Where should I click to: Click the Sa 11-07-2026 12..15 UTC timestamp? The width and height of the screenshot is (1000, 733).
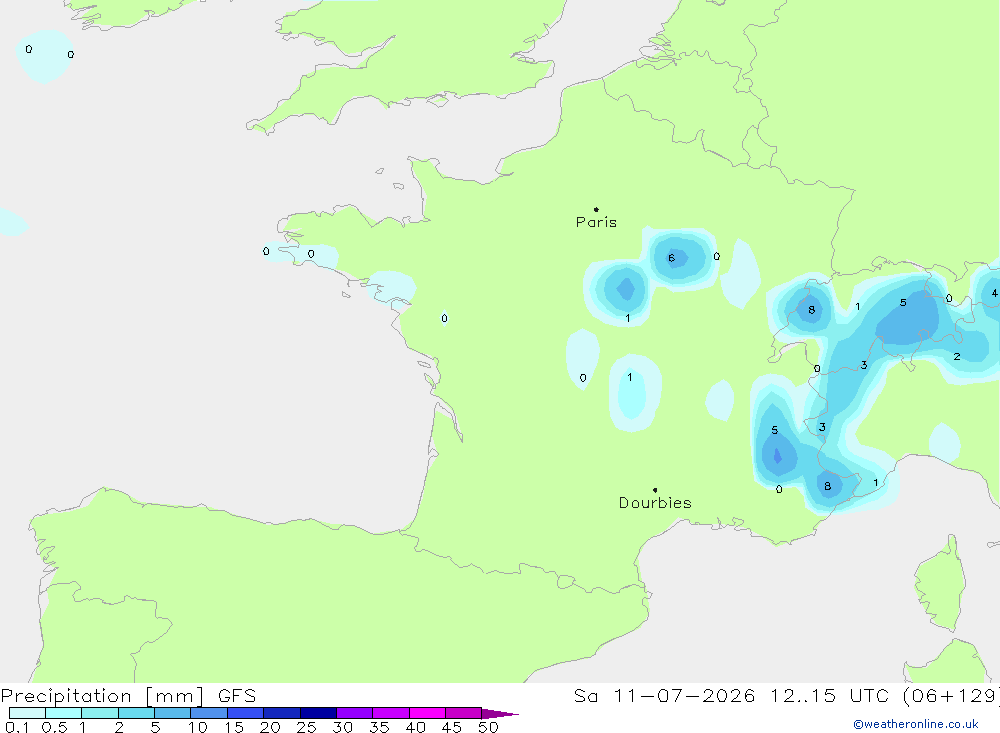(786, 695)
